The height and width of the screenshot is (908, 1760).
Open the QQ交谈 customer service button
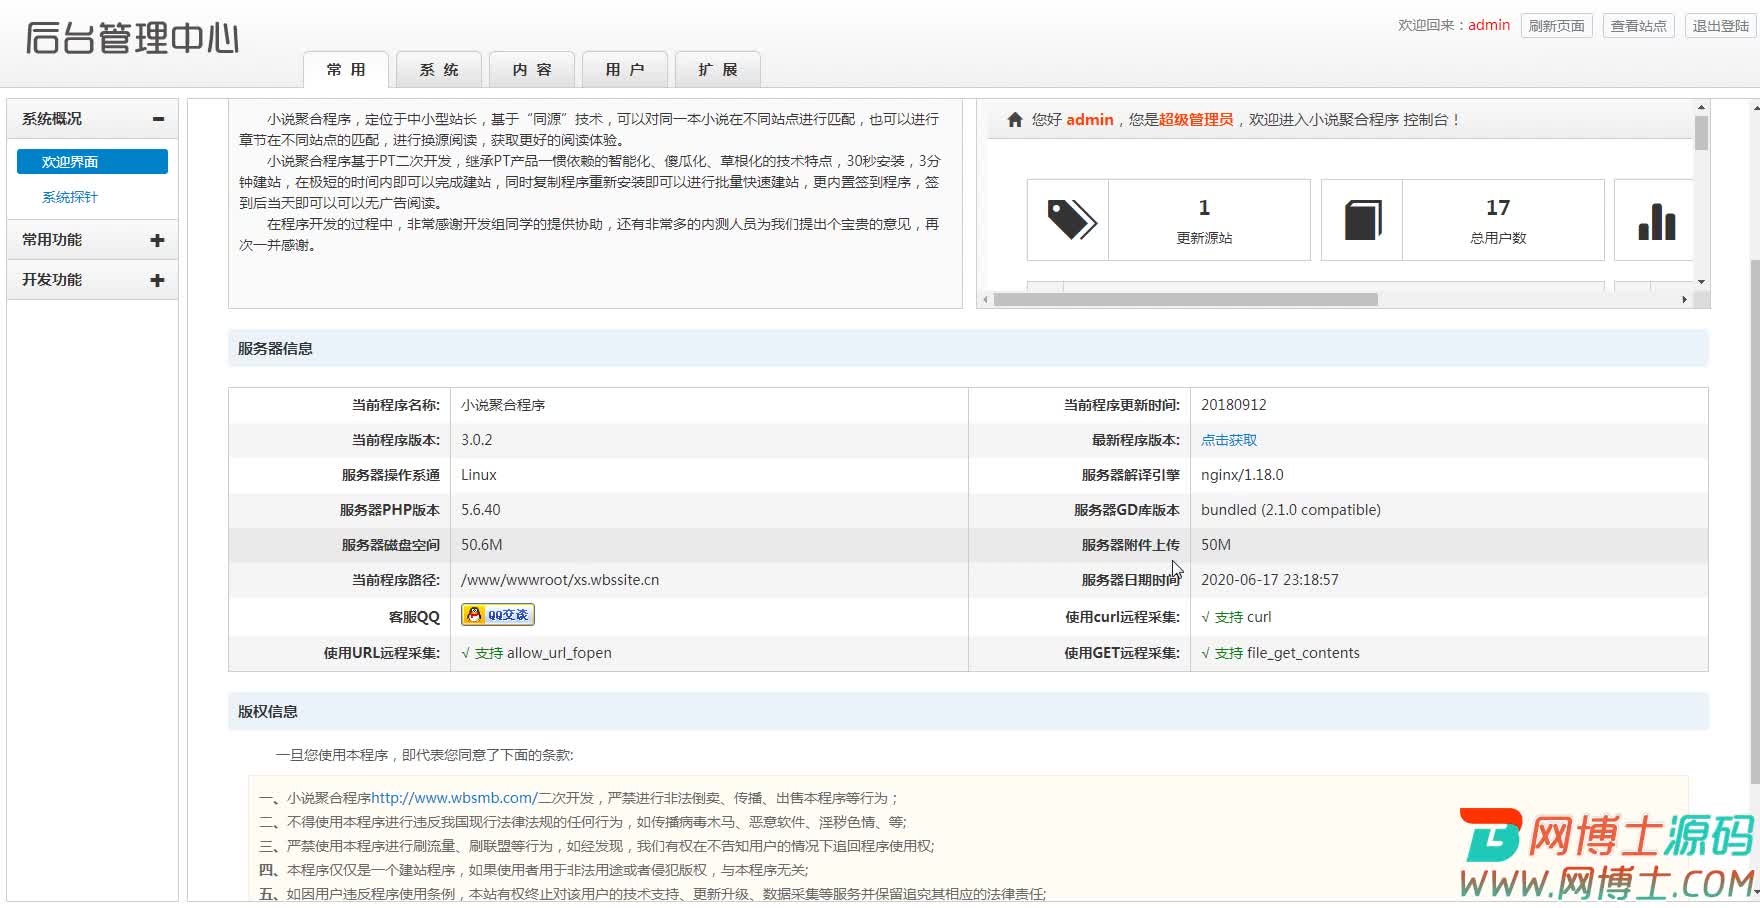tap(498, 615)
